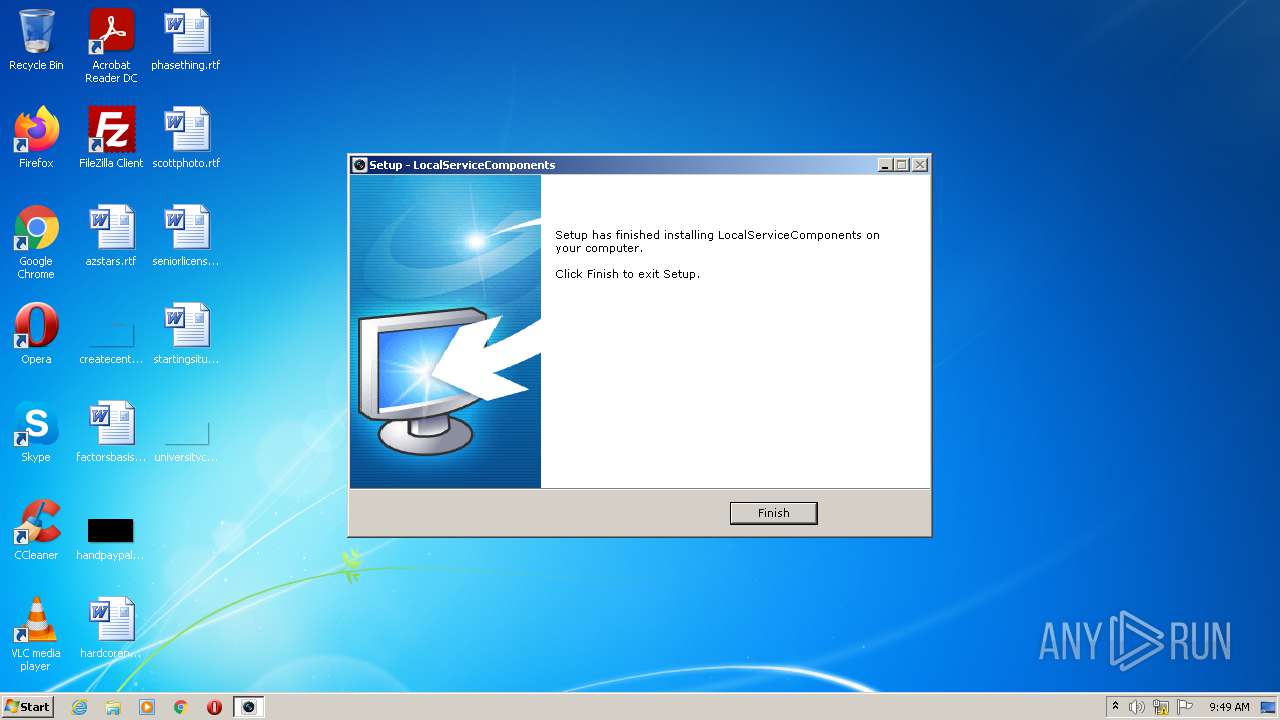
Task: Open the Windows Start menu
Action: (28, 707)
